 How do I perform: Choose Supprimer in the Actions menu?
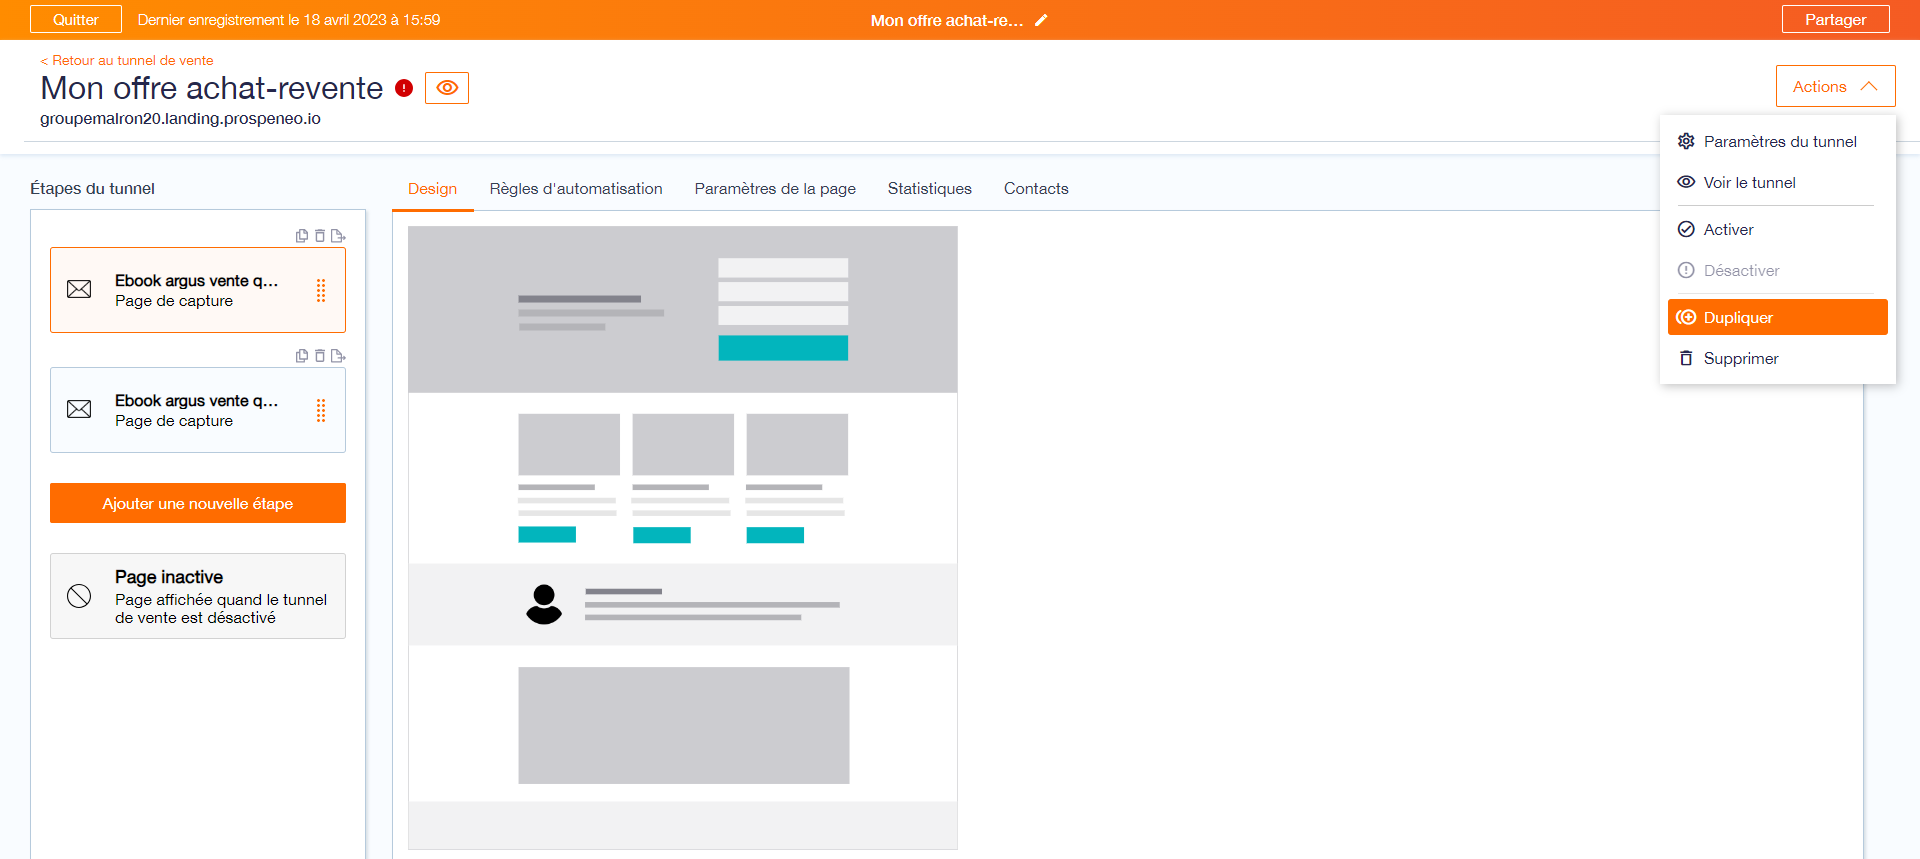coord(1777,358)
